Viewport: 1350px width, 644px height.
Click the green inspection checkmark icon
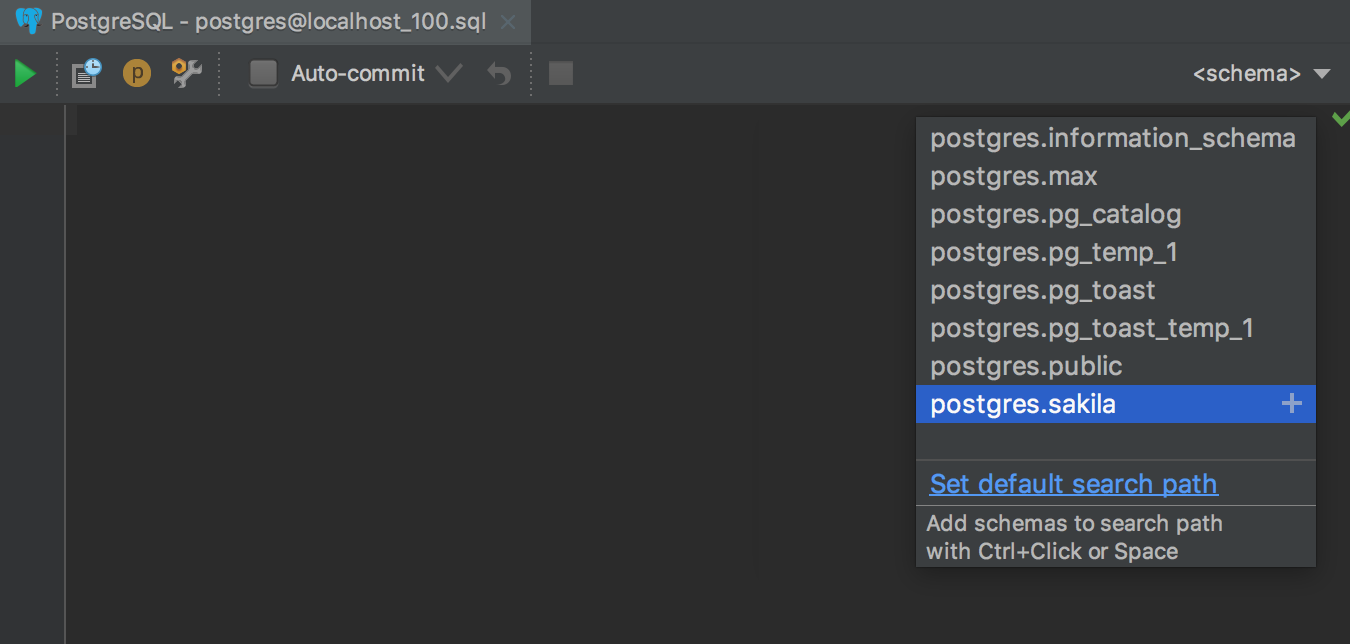[x=1340, y=118]
